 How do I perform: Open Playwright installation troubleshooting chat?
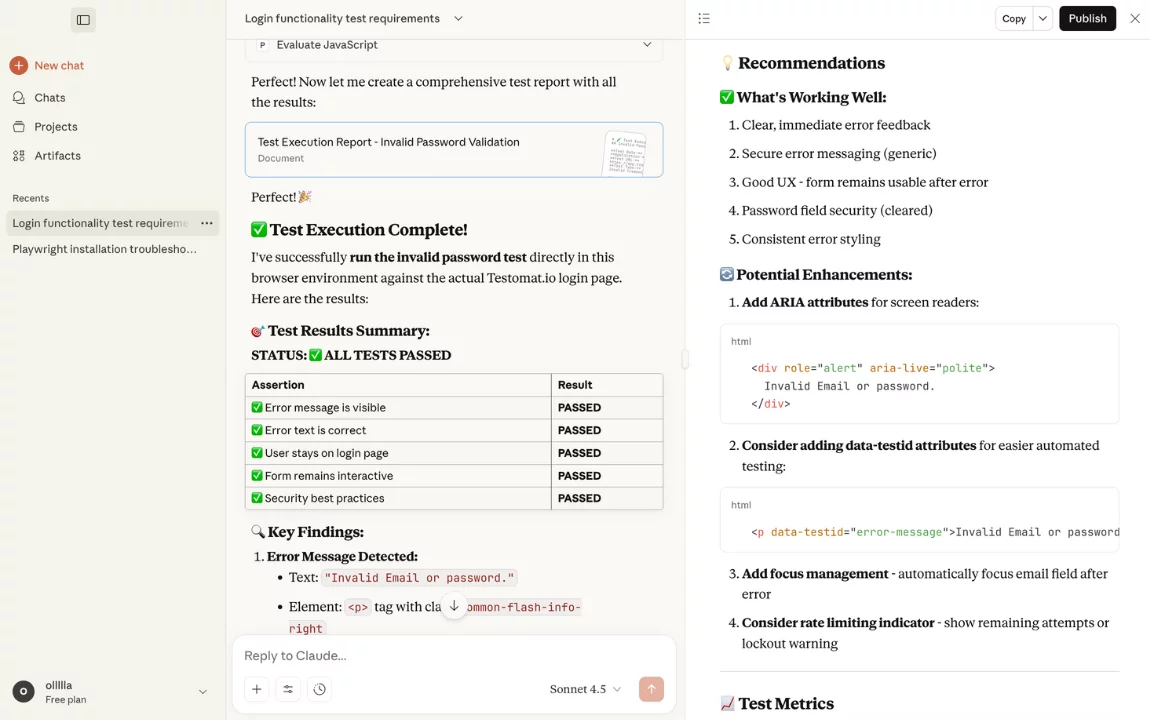click(x=105, y=249)
